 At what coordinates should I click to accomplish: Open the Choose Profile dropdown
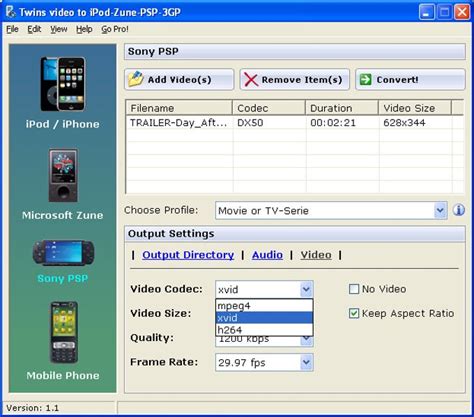[x=331, y=210]
